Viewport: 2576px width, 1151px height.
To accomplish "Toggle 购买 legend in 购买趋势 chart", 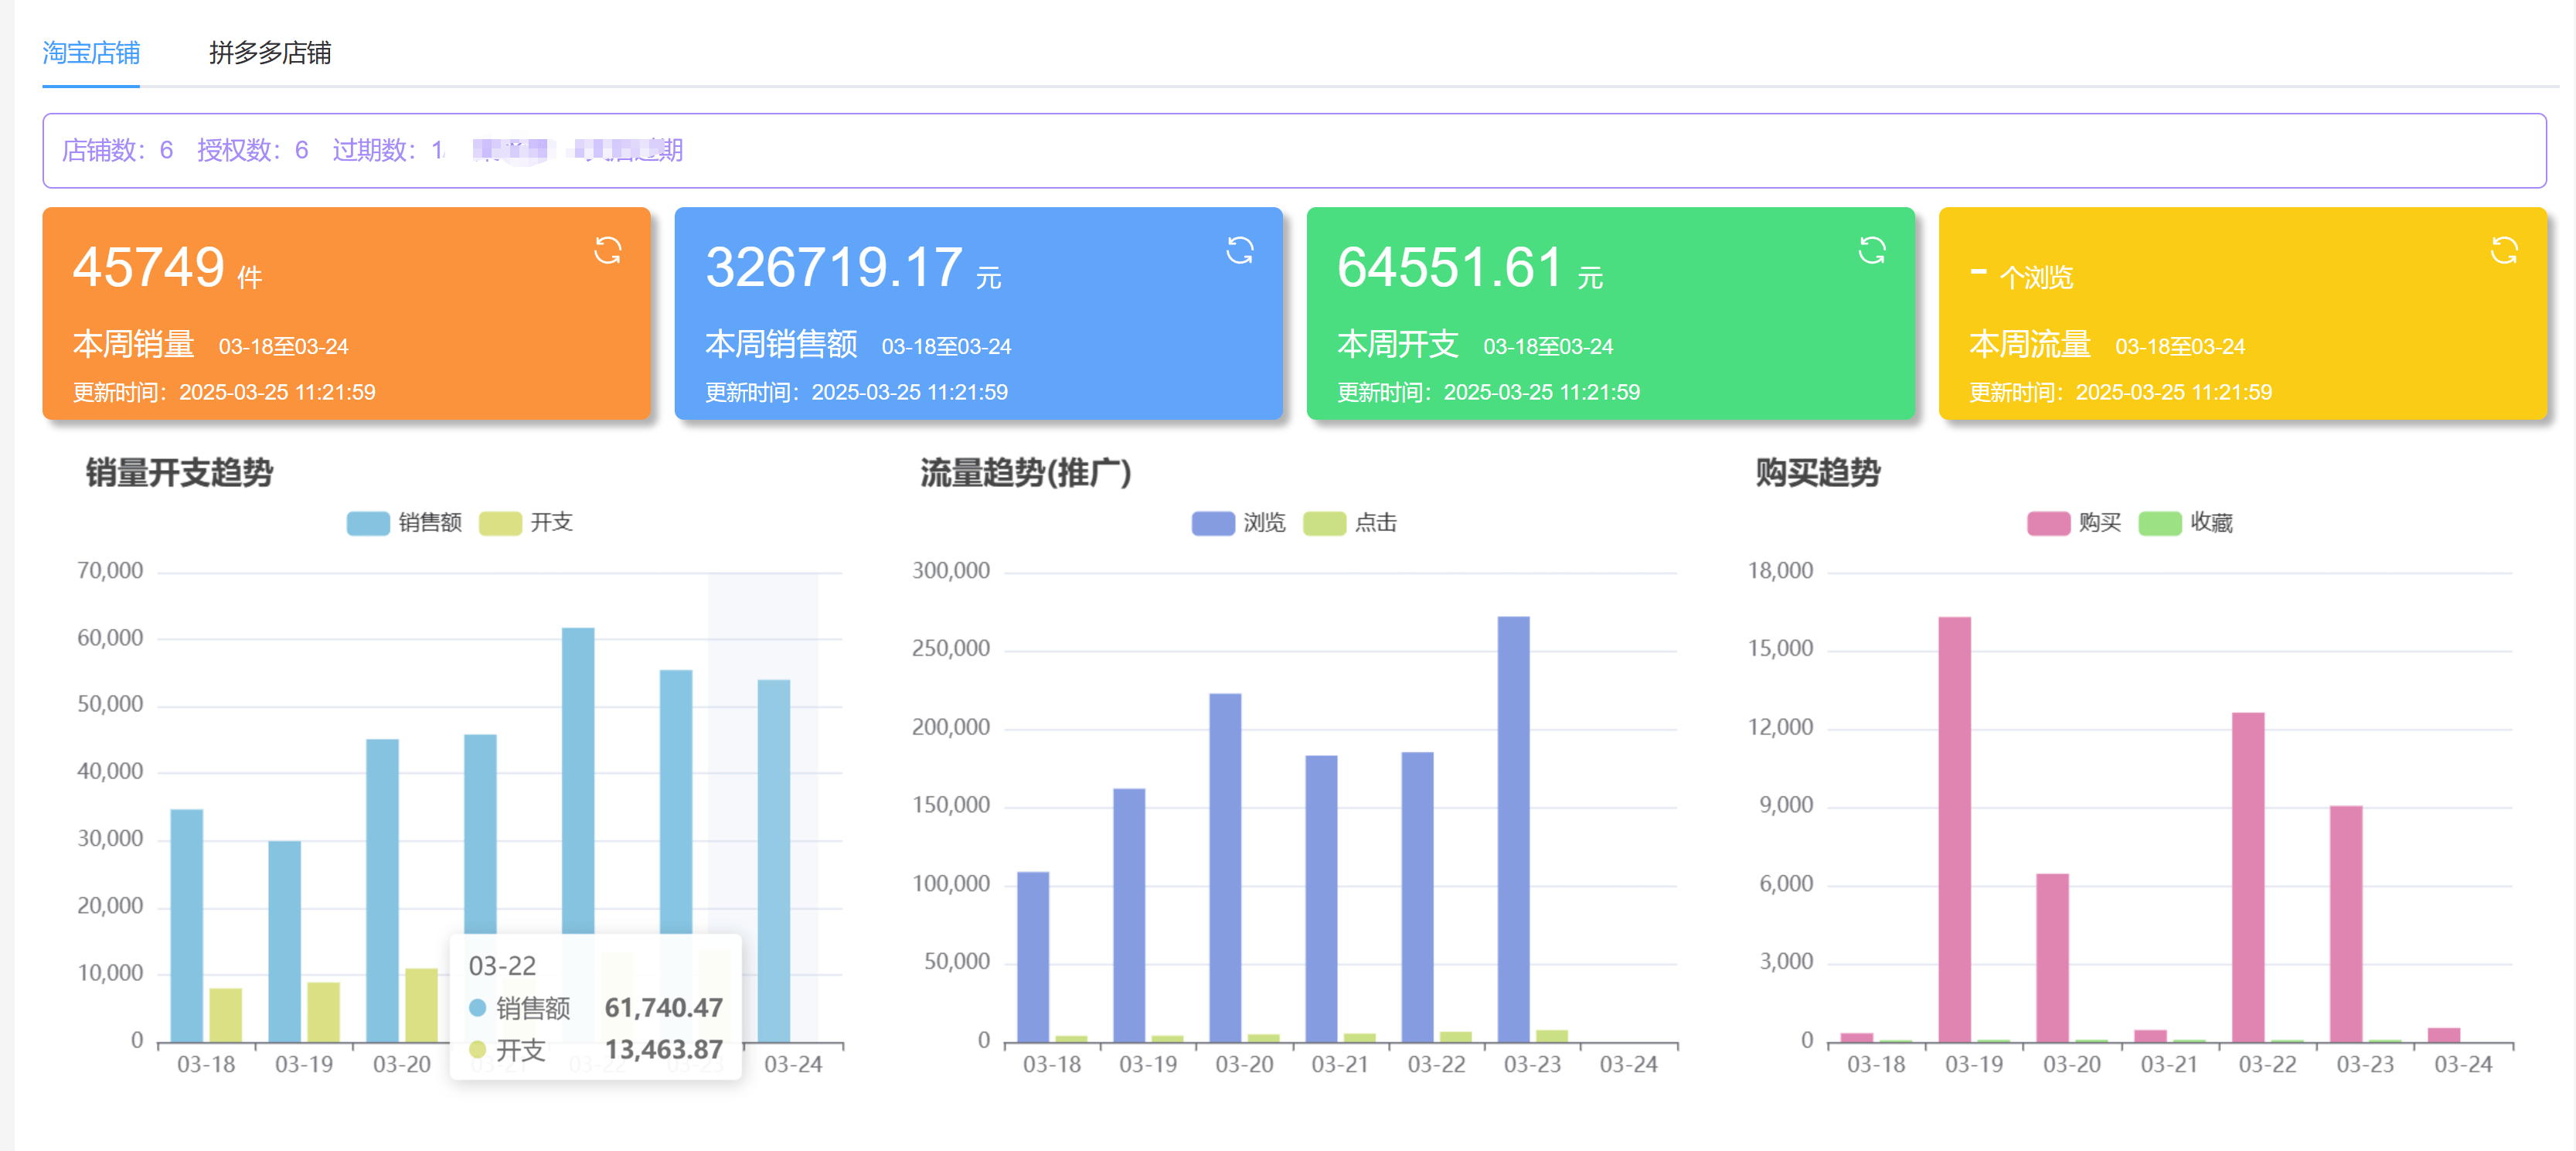I will click(x=2074, y=523).
